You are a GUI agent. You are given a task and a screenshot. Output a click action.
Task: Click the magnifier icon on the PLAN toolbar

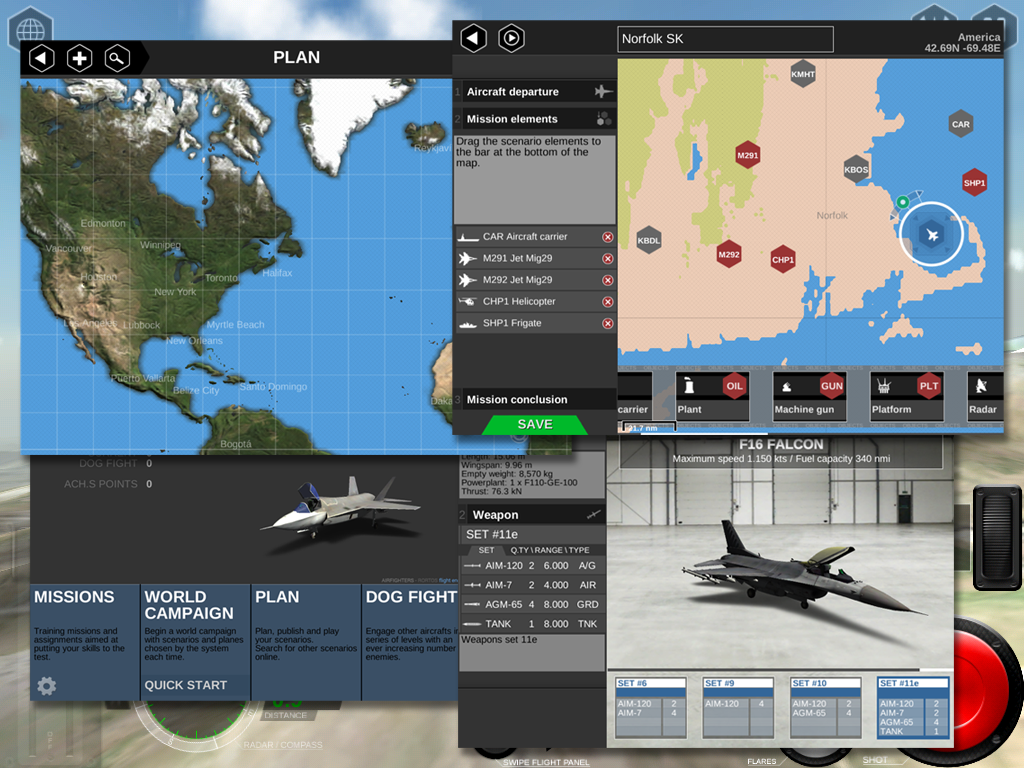click(117, 58)
